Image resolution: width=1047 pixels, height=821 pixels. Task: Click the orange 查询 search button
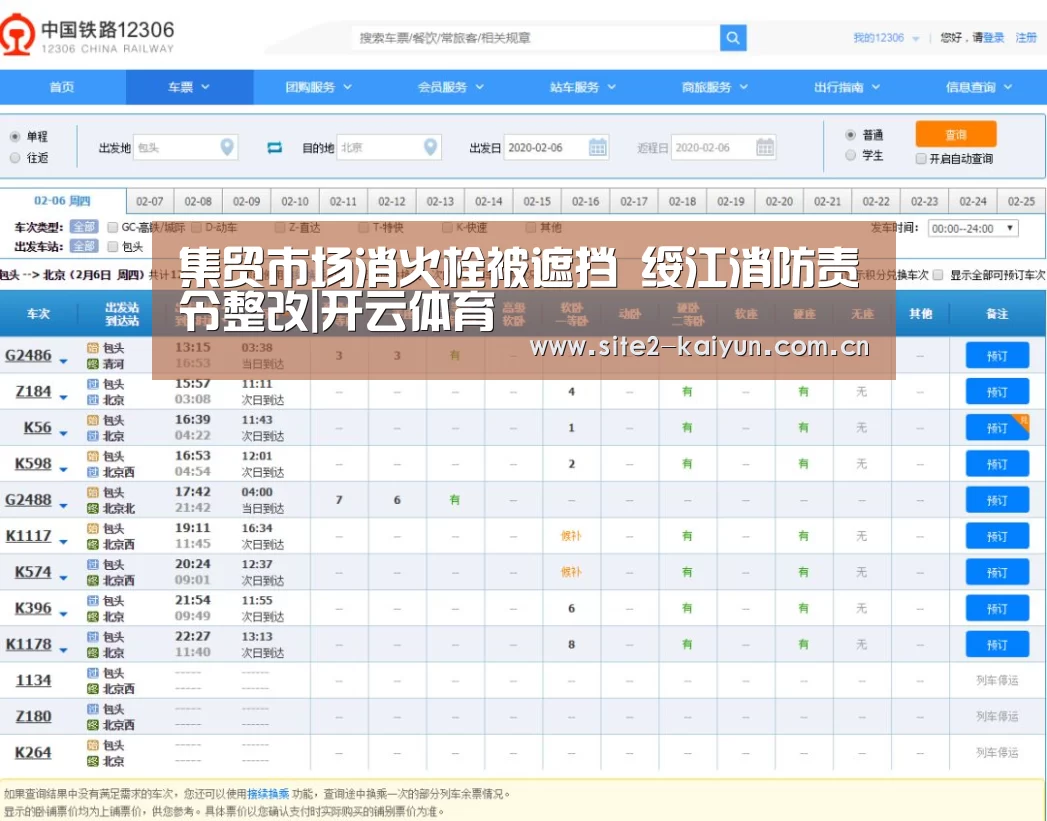[956, 134]
